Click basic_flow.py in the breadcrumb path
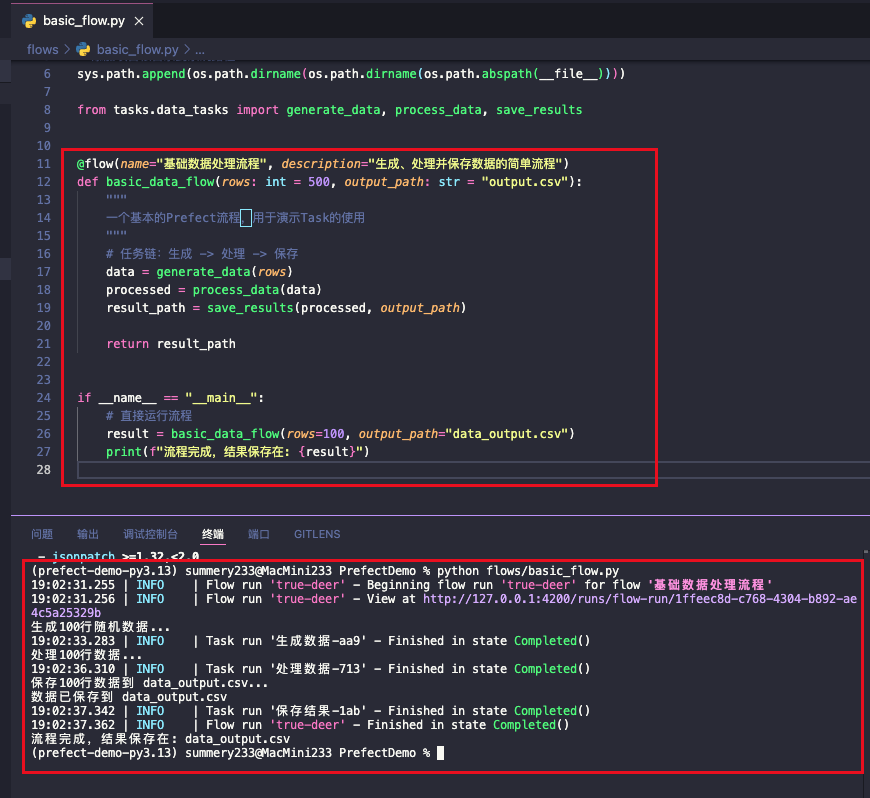Viewport: 870px width, 798px height. tap(137, 49)
